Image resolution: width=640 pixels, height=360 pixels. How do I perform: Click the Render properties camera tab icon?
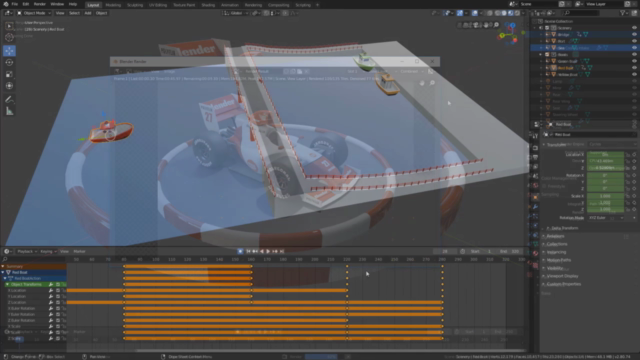point(535,148)
